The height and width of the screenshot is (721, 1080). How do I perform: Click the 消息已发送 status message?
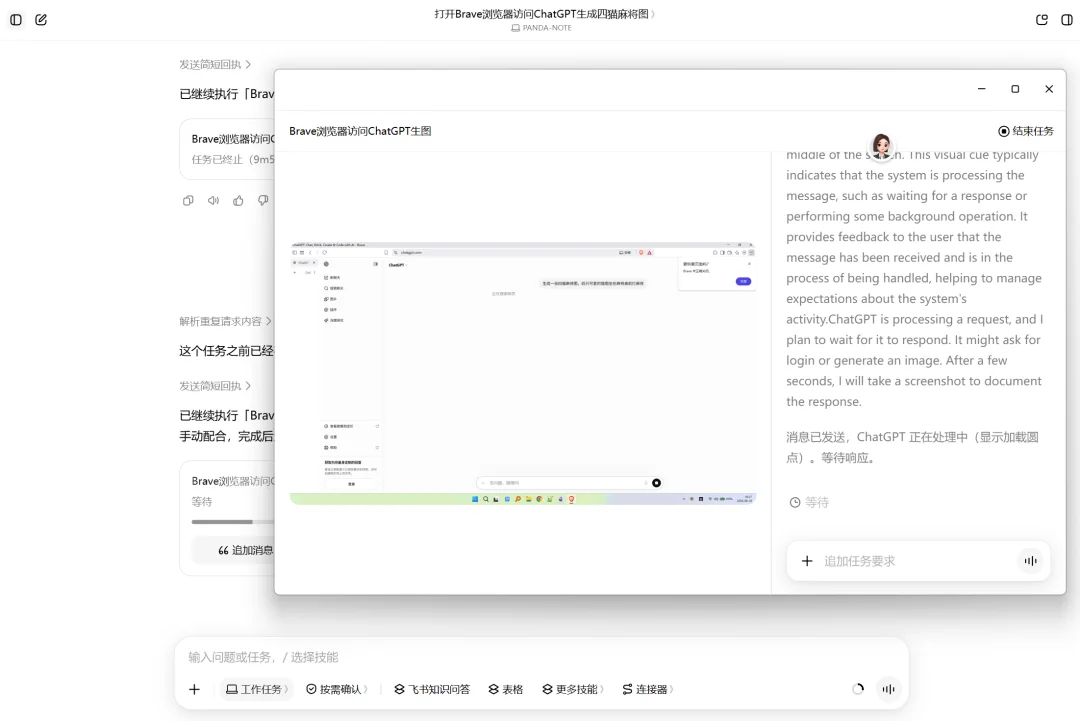tap(912, 448)
